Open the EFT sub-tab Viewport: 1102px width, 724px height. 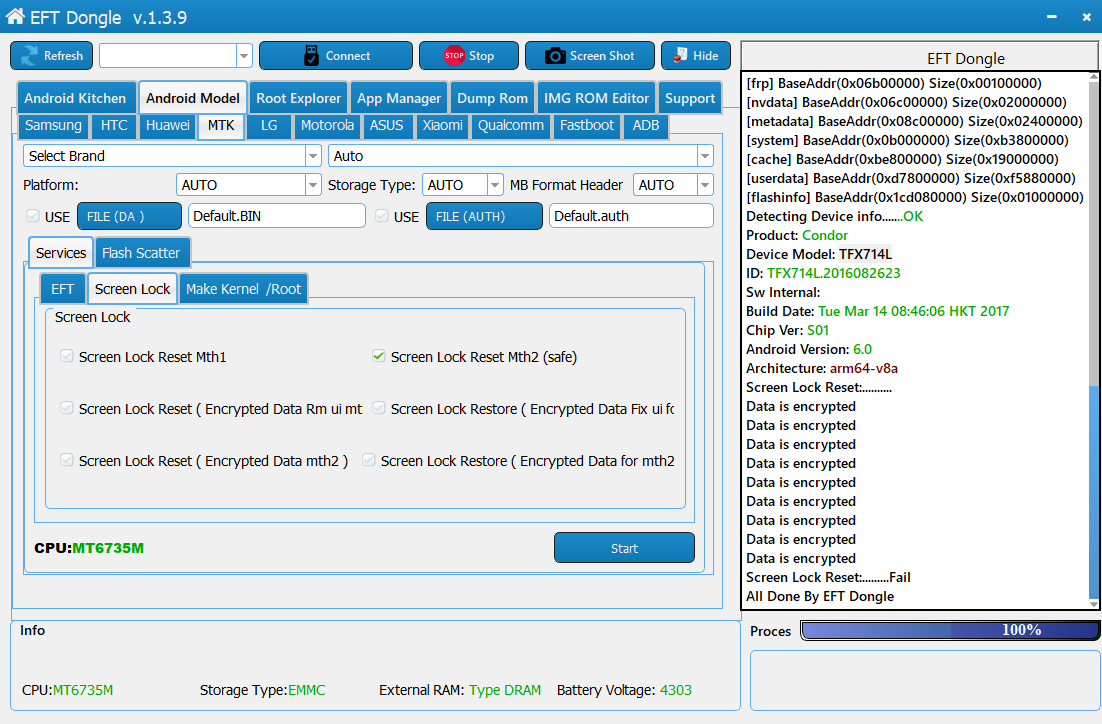pyautogui.click(x=63, y=289)
